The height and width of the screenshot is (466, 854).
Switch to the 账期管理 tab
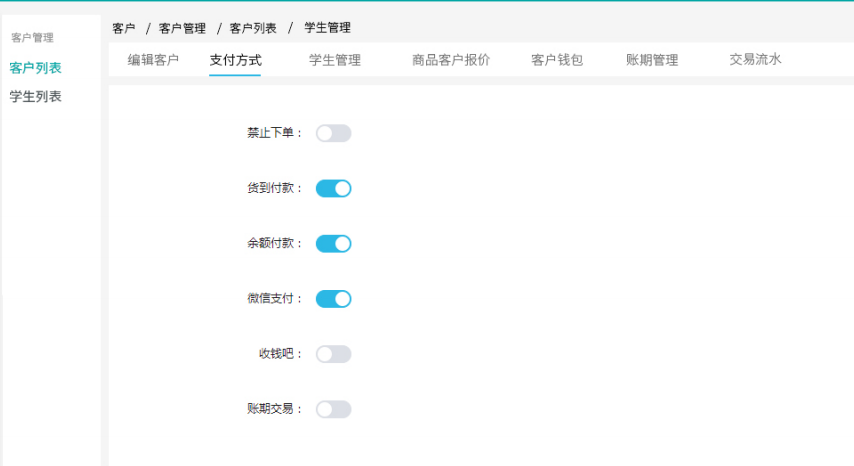(652, 60)
